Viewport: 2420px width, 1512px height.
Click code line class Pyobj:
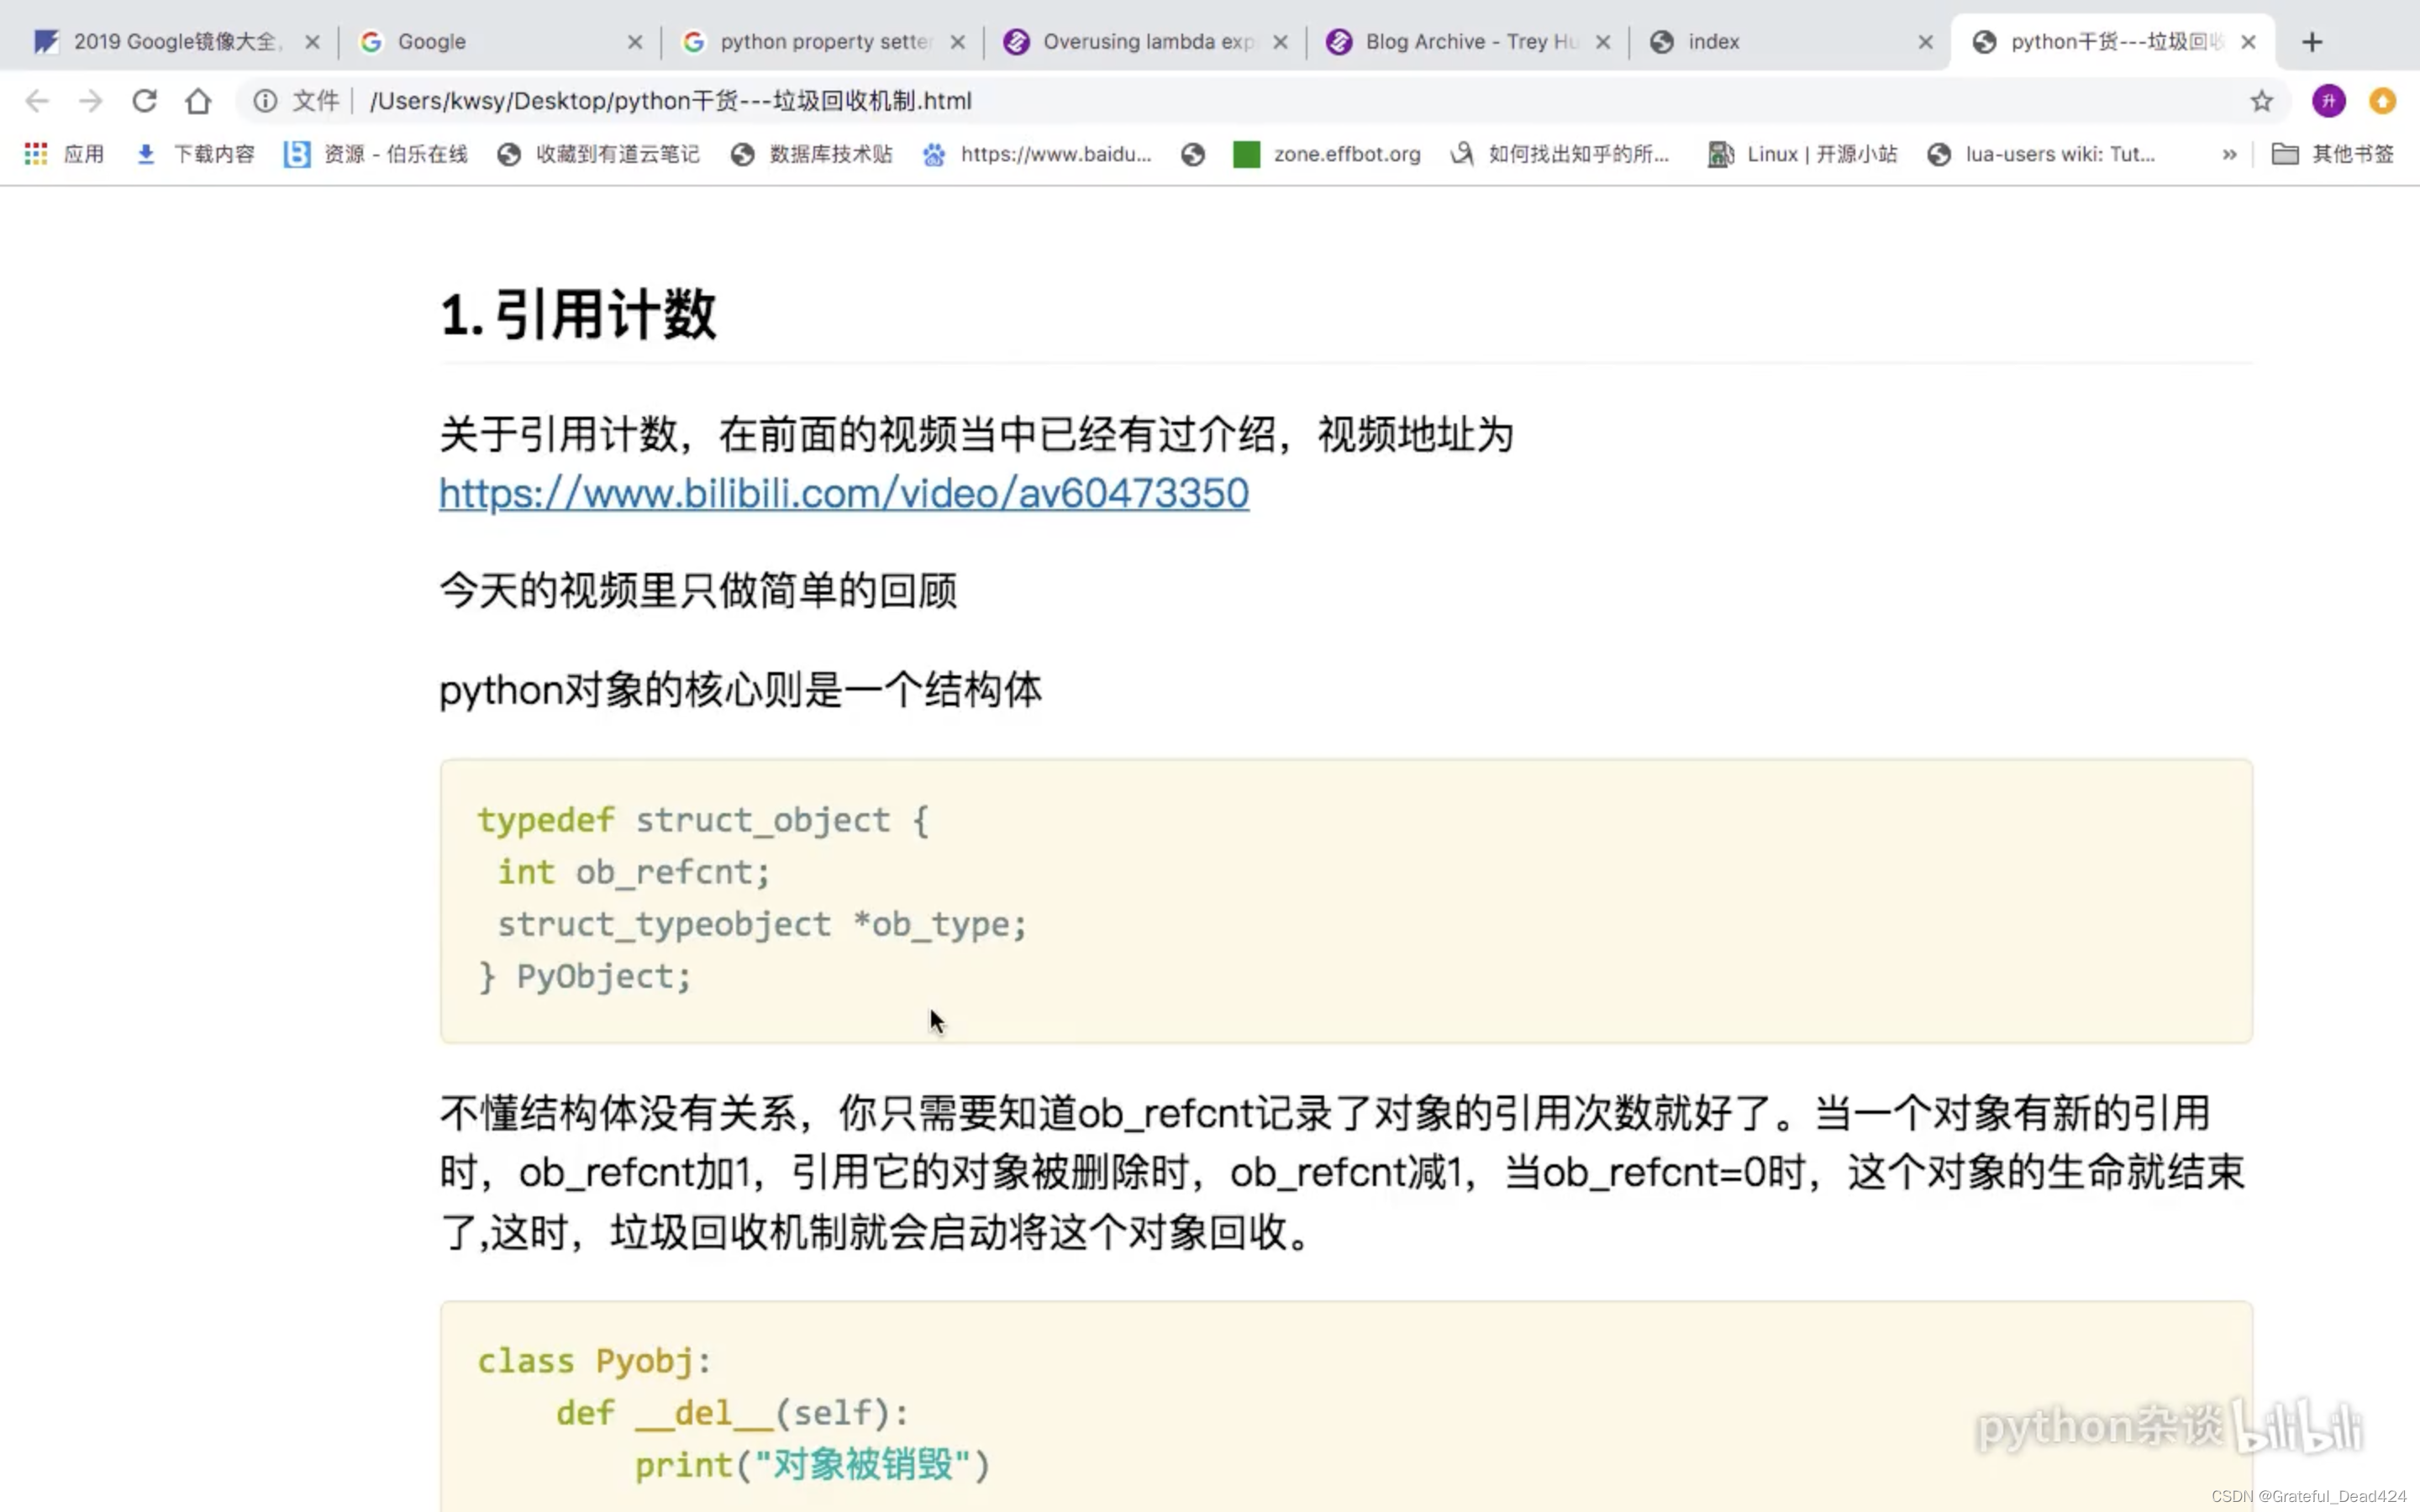click(594, 1361)
